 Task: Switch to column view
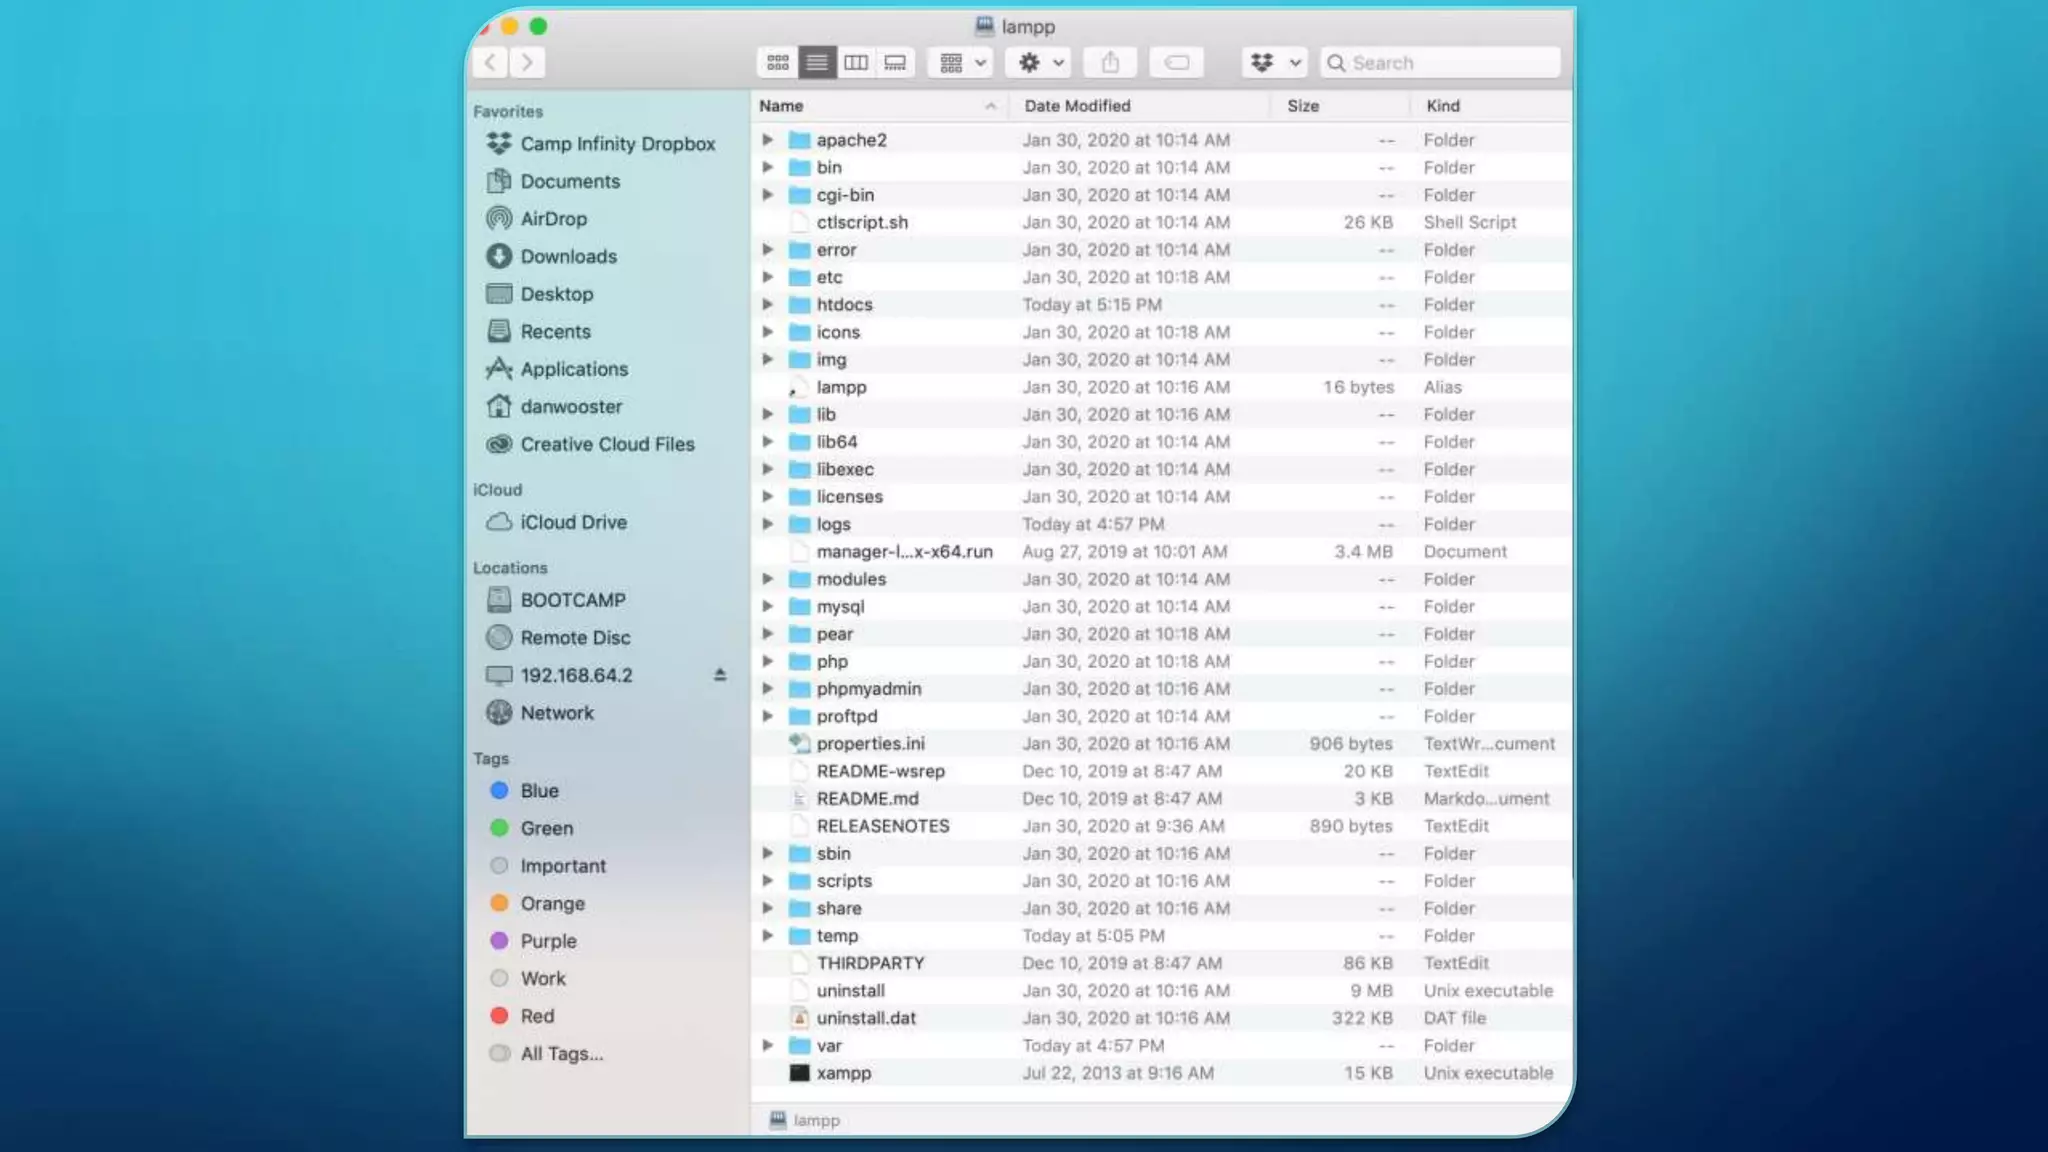(x=856, y=63)
